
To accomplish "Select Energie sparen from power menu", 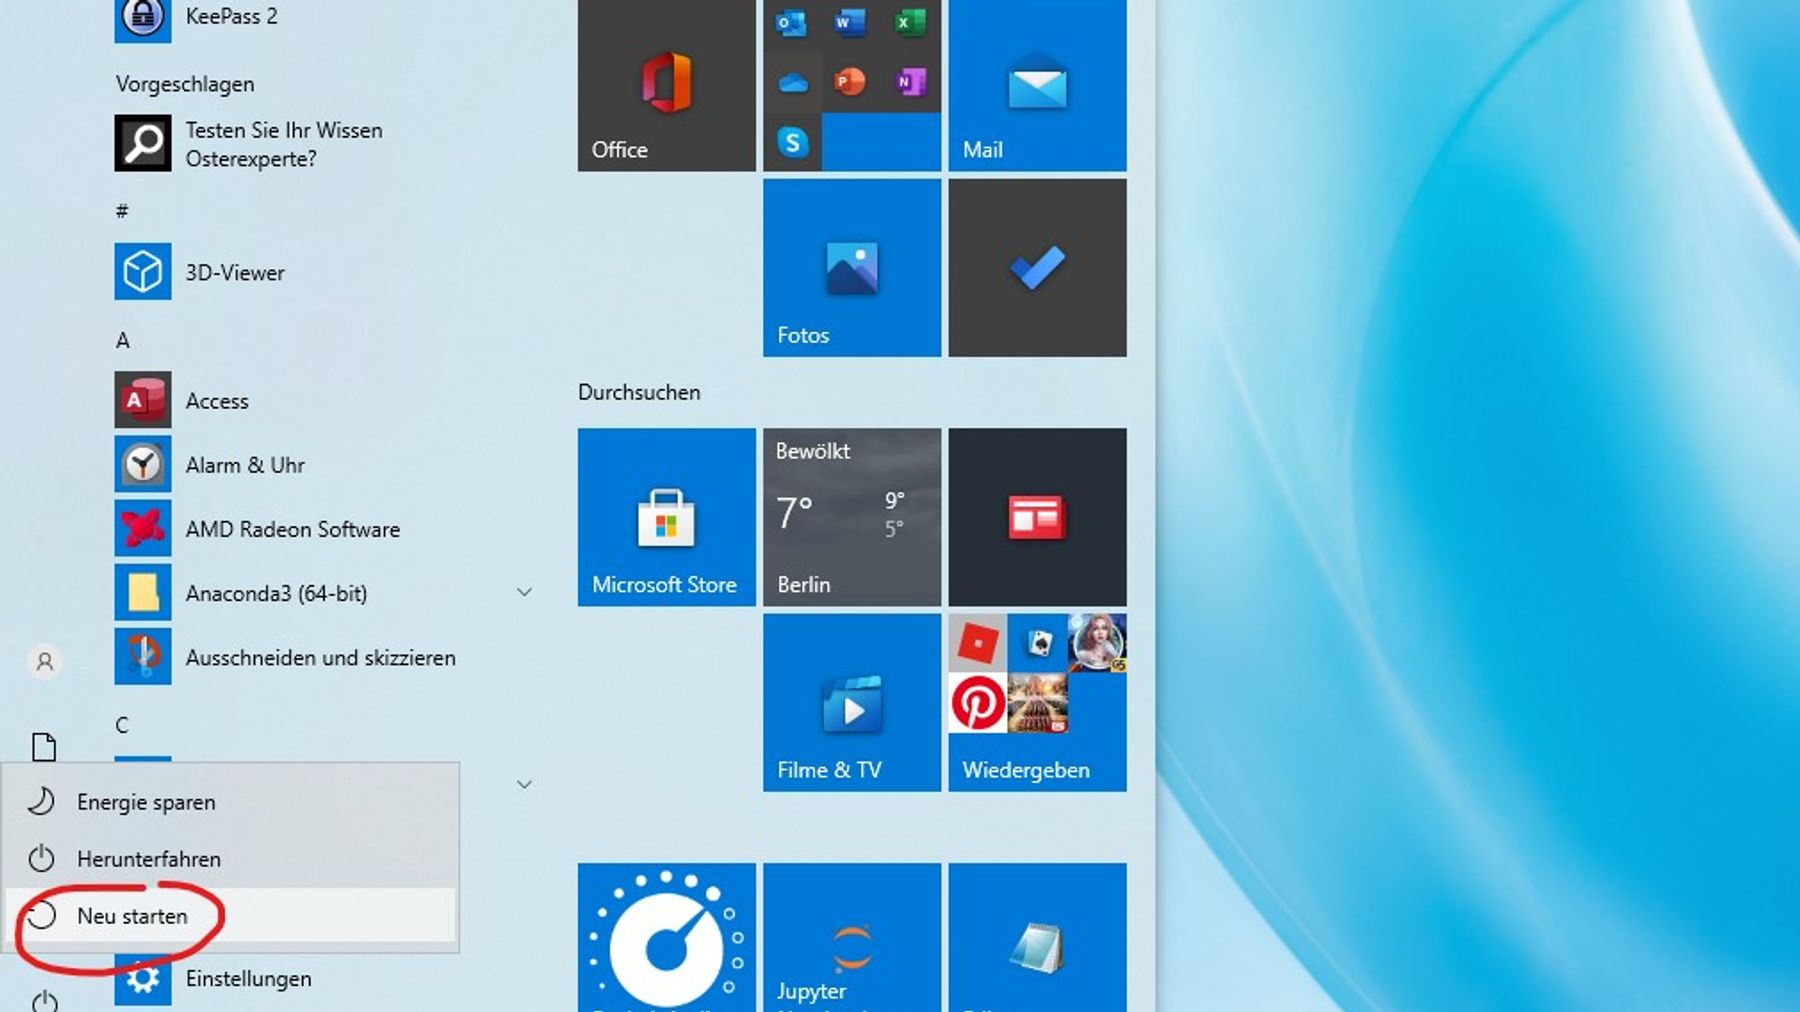I will point(230,802).
